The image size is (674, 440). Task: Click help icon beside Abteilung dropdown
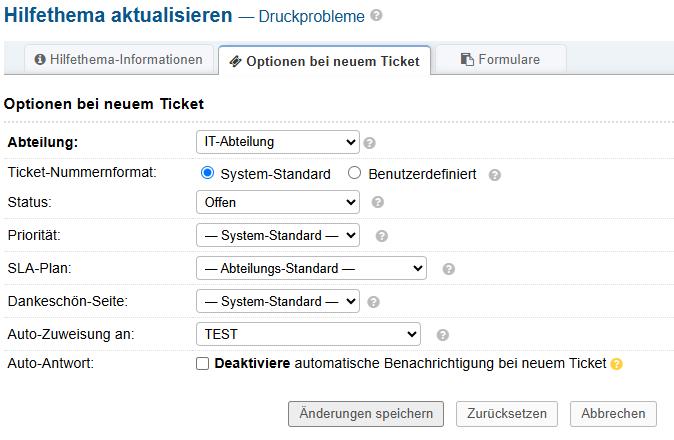pyautogui.click(x=369, y=143)
